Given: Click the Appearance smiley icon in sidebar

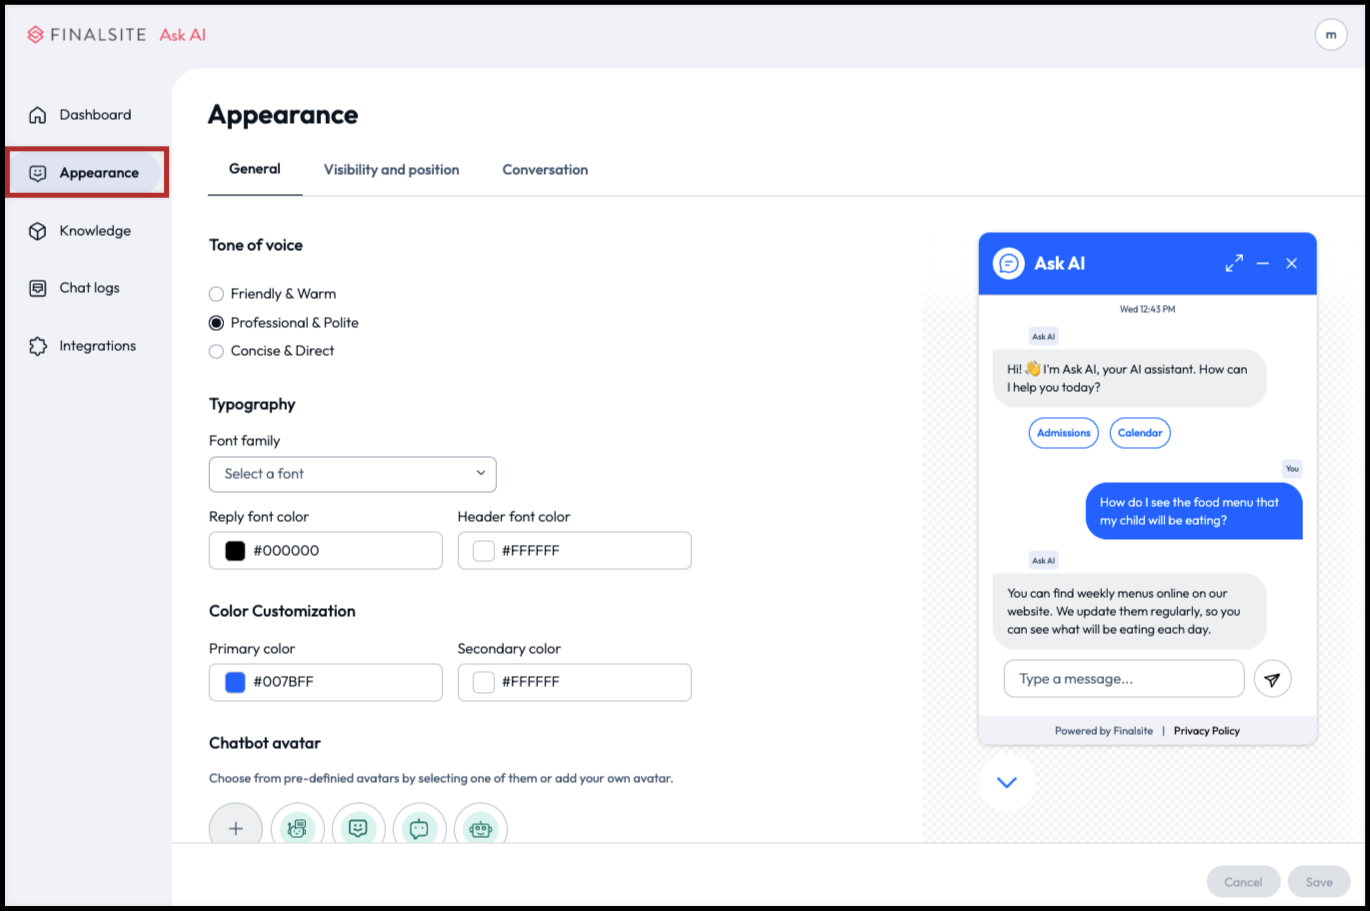Looking at the screenshot, I should pos(38,173).
